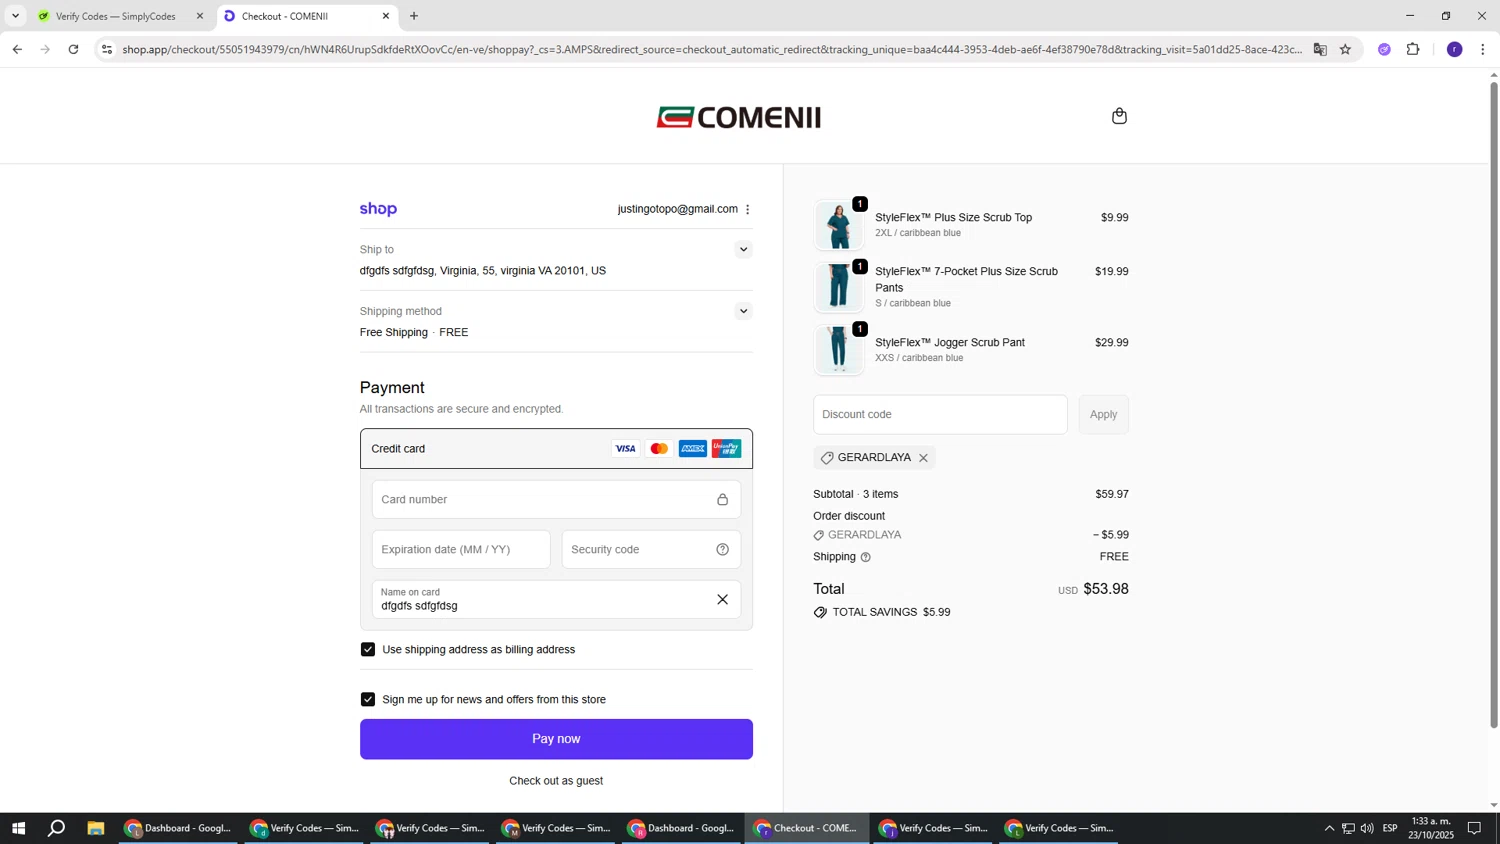
Task: Click the COMENII store logo
Action: click(x=739, y=117)
